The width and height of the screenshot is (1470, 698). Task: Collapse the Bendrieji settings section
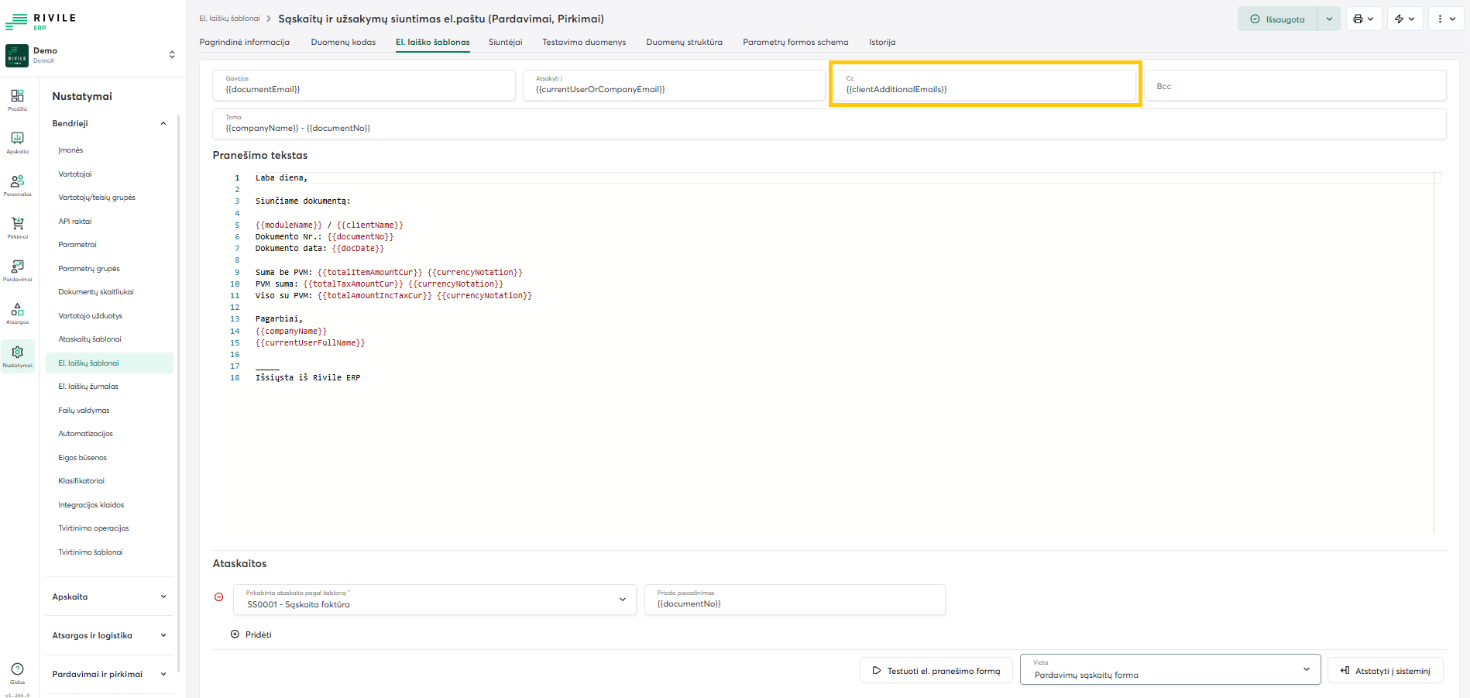click(x=163, y=123)
